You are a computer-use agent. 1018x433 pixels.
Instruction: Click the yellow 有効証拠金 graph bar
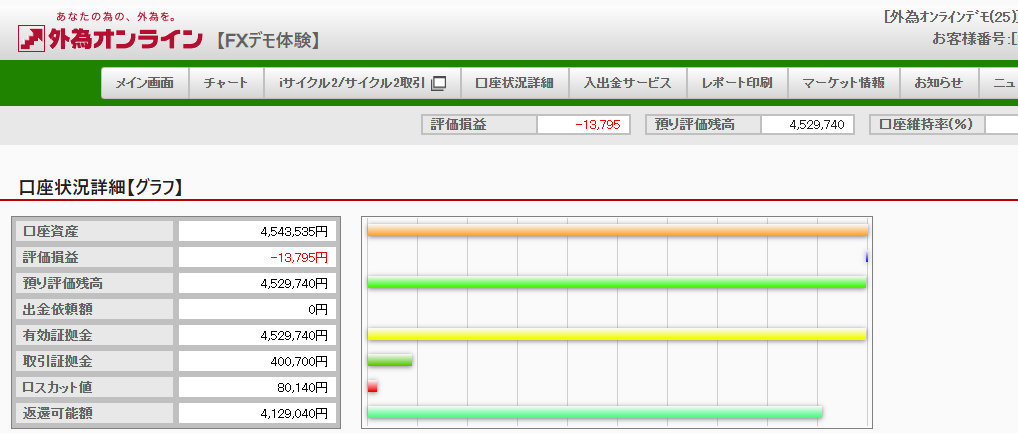coord(615,335)
